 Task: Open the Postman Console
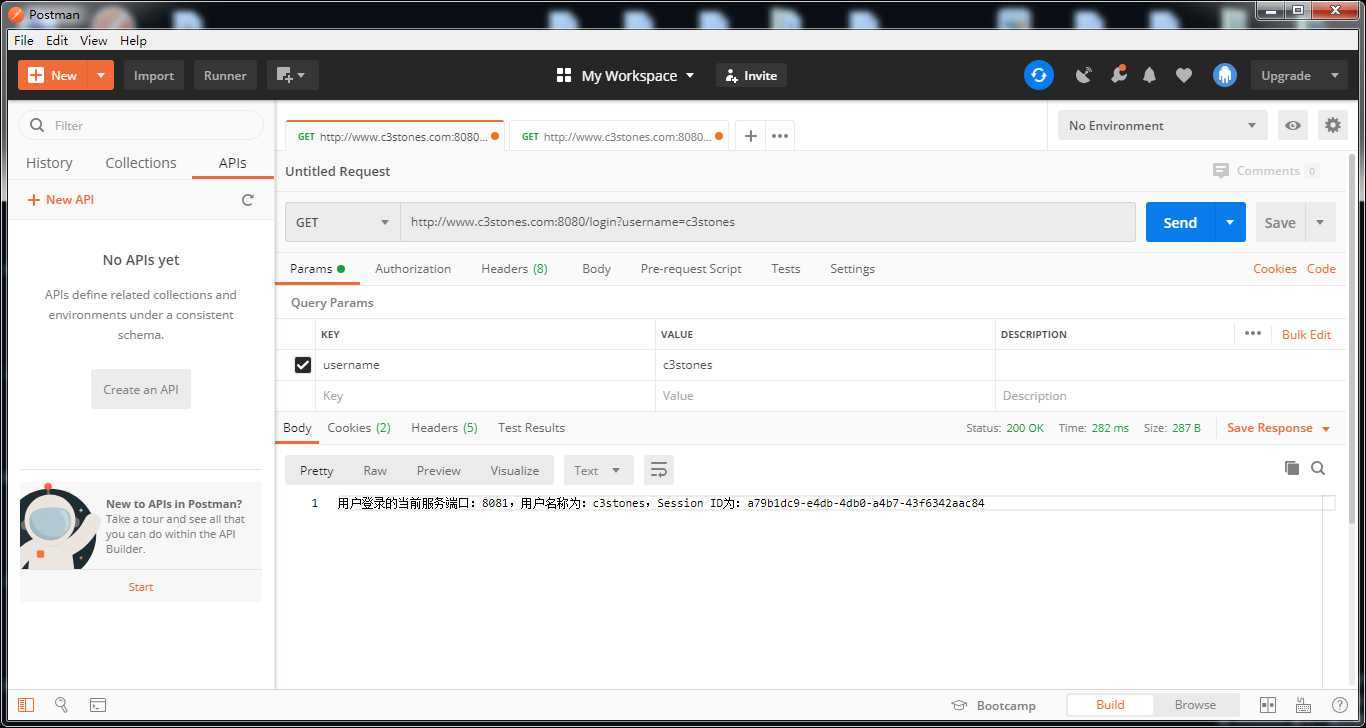pyautogui.click(x=98, y=705)
